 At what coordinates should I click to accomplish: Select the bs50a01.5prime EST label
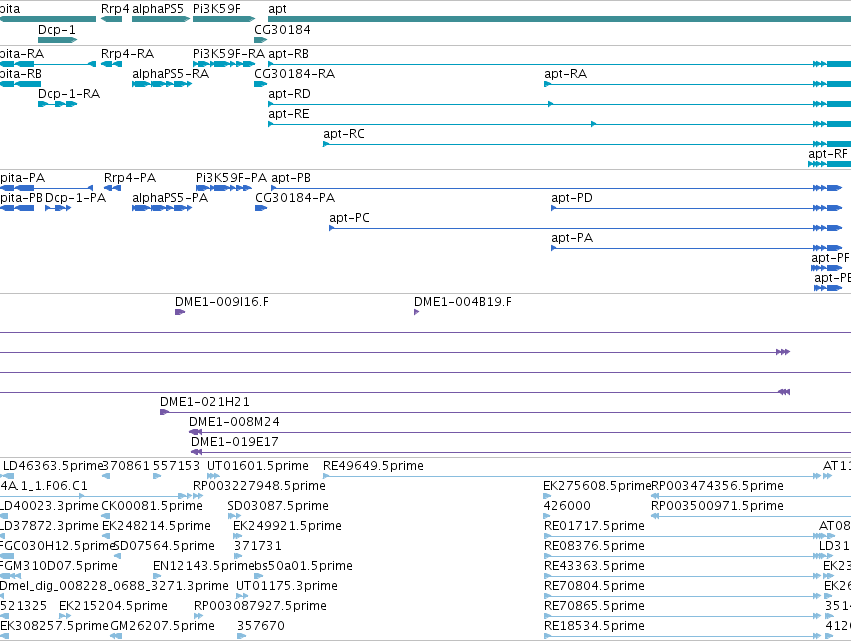pyautogui.click(x=303, y=567)
